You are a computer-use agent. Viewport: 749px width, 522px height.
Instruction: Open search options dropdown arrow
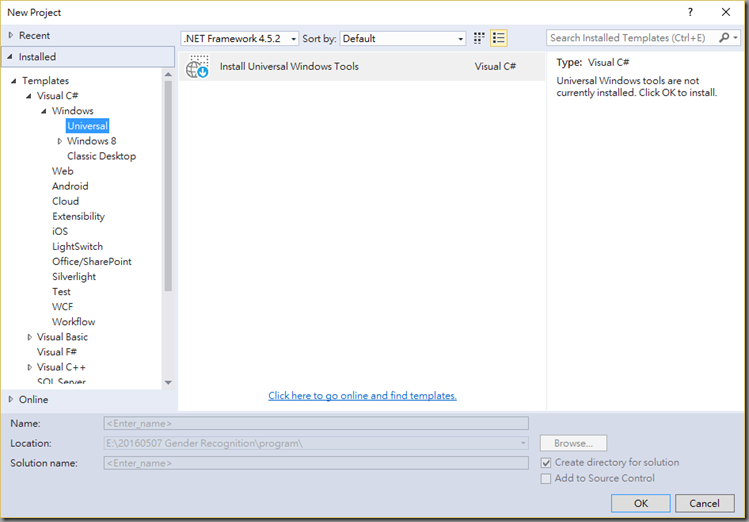point(736,38)
